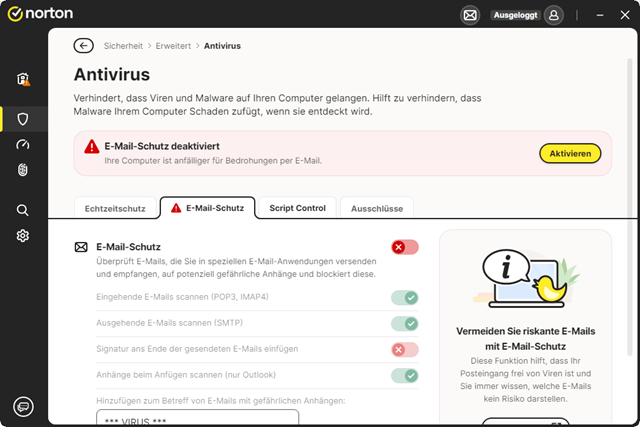This screenshot has height=427, width=640.
Task: Open the search magnifier icon in sidebar
Action: (x=23, y=210)
